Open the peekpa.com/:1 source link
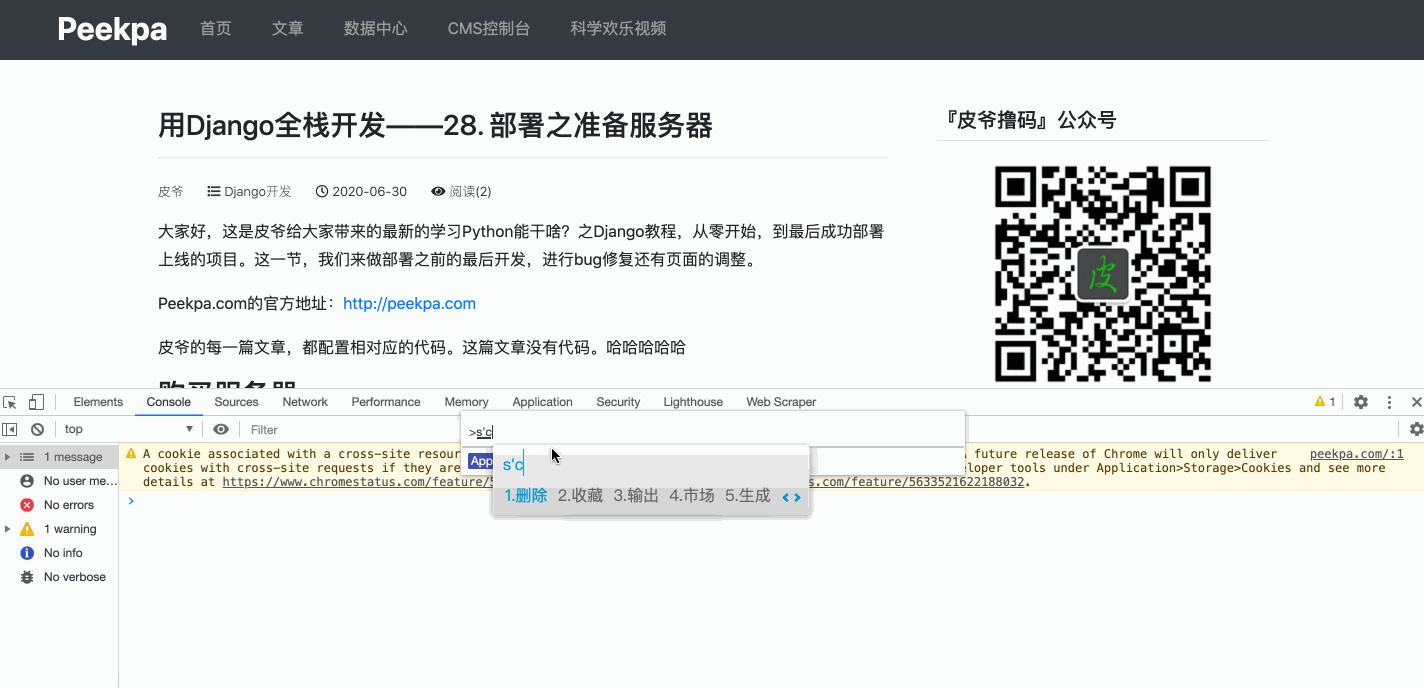Image resolution: width=1424 pixels, height=688 pixels. pos(1356,454)
